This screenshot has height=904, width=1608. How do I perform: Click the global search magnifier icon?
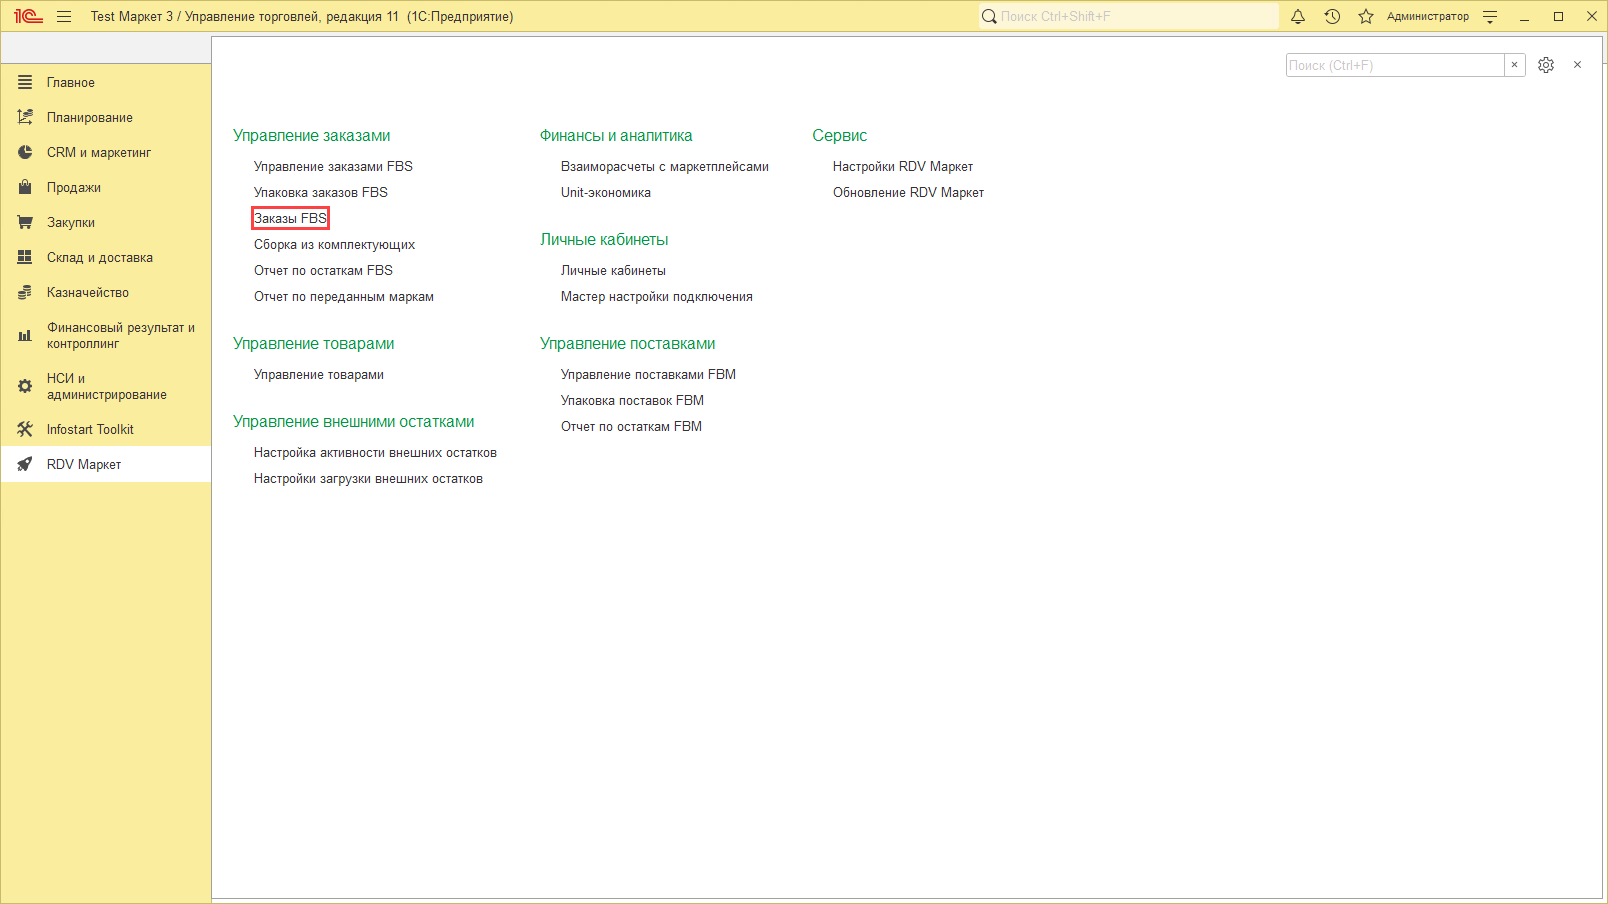(x=989, y=16)
